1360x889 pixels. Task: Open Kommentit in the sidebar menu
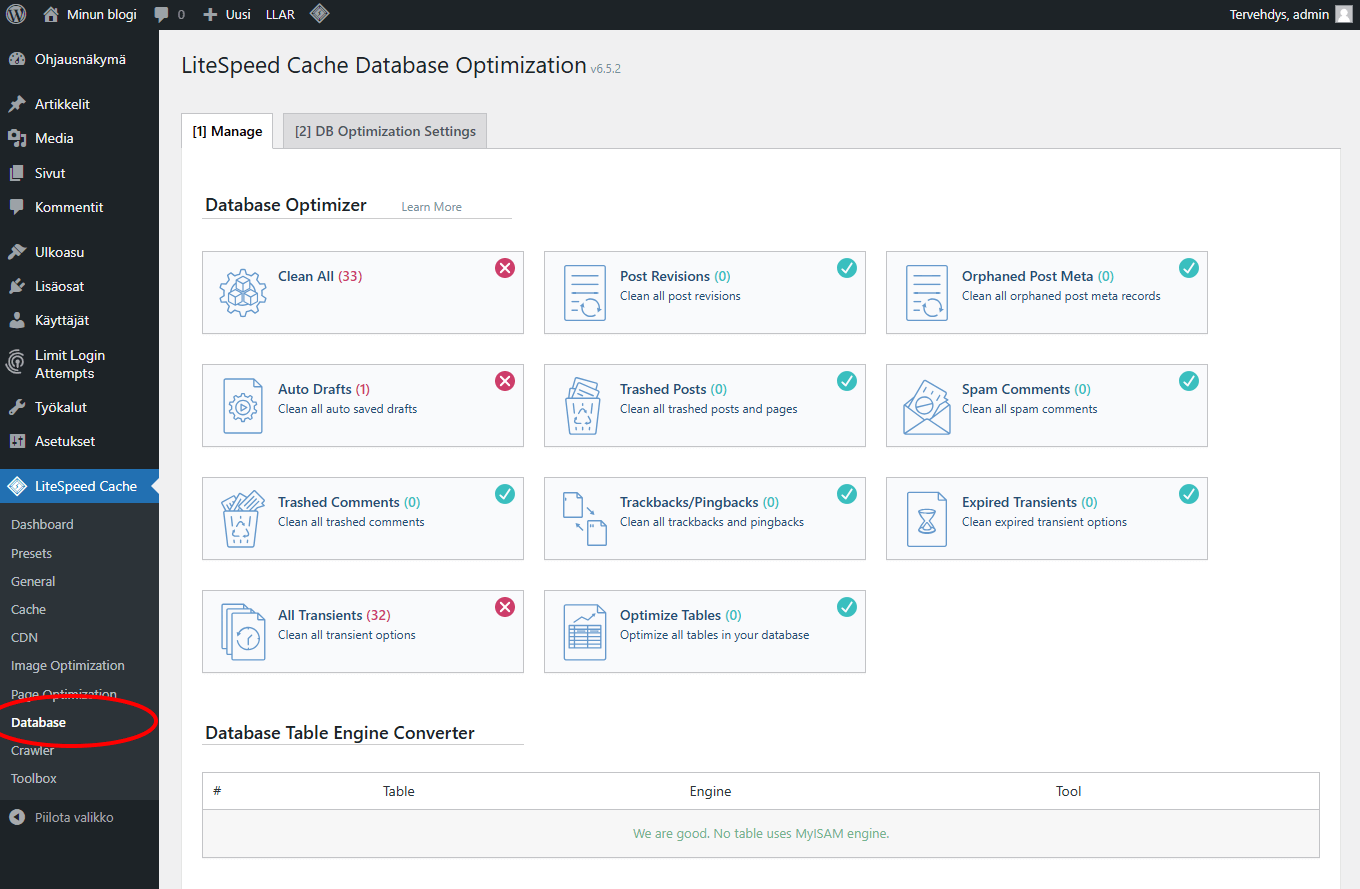[x=79, y=207]
